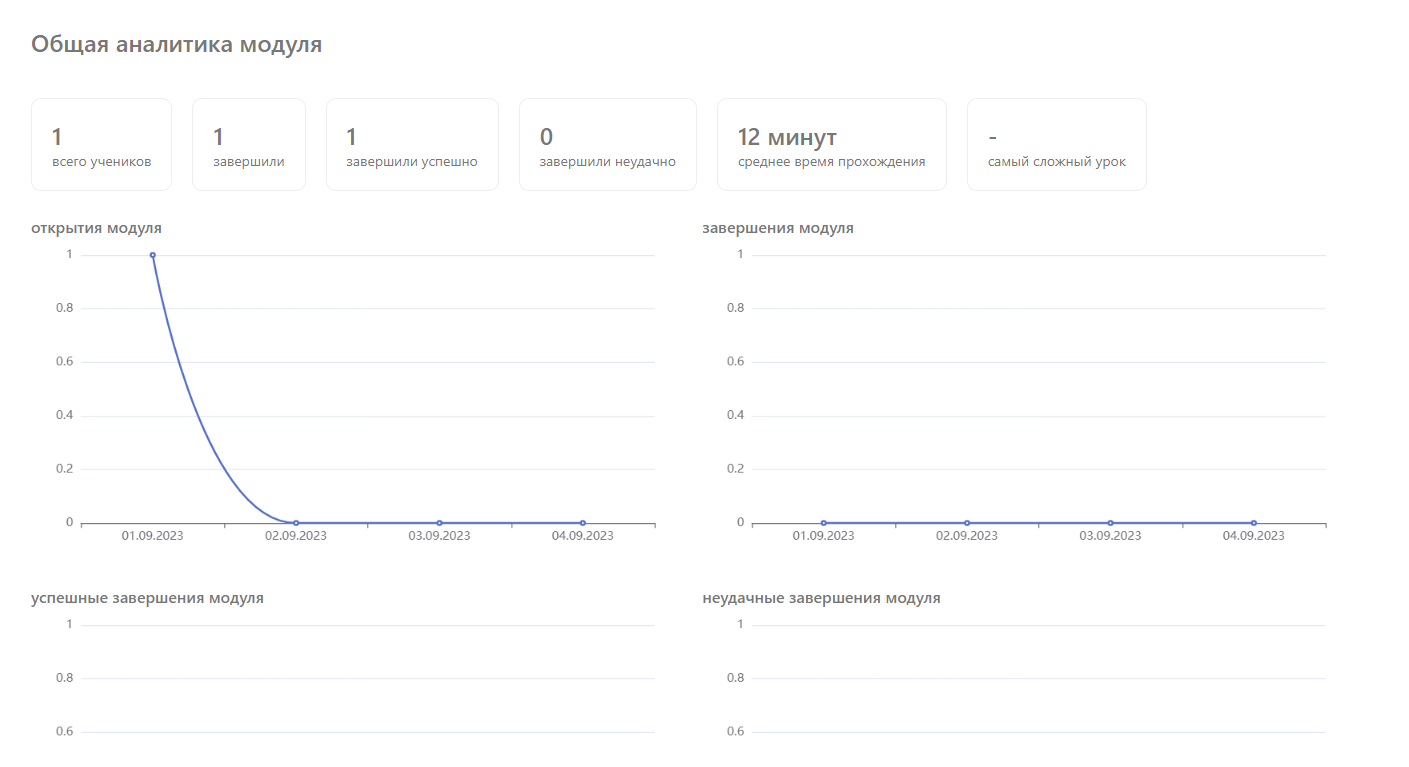1409x767 pixels.
Task: Click 01.09.2023 data point in завершения chart
Action: tap(824, 523)
